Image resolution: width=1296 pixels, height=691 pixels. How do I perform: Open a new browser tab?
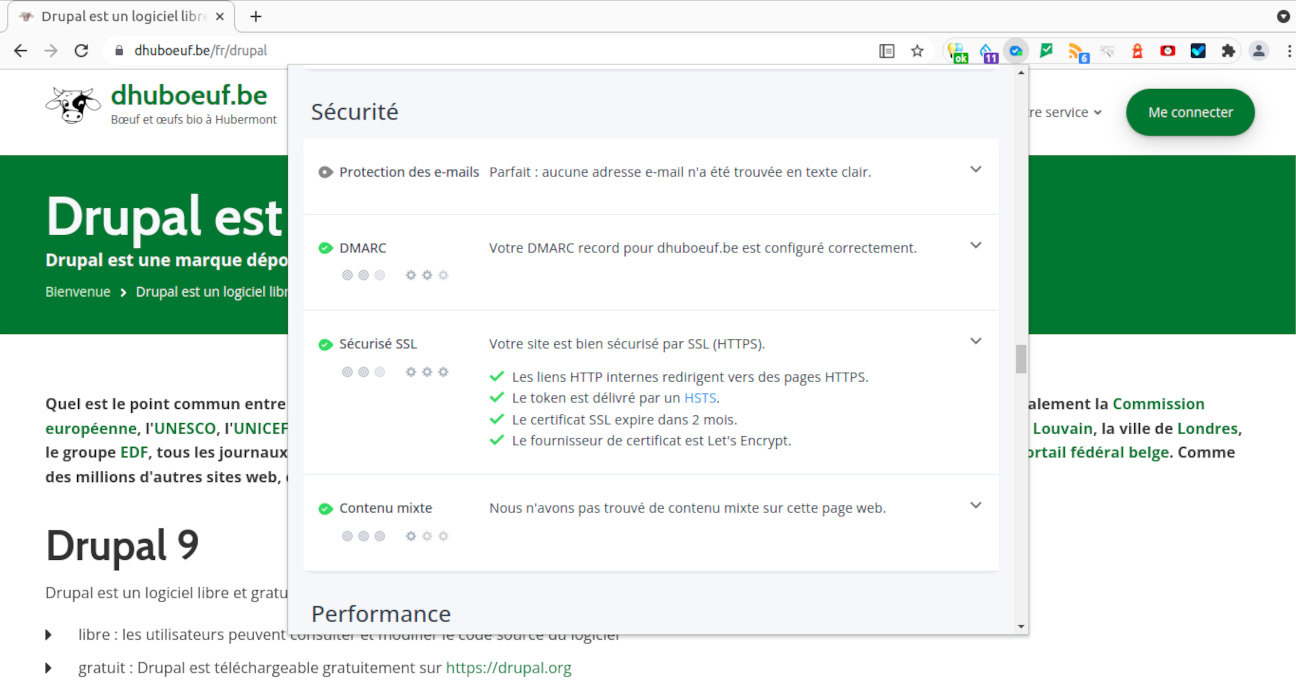[256, 17]
